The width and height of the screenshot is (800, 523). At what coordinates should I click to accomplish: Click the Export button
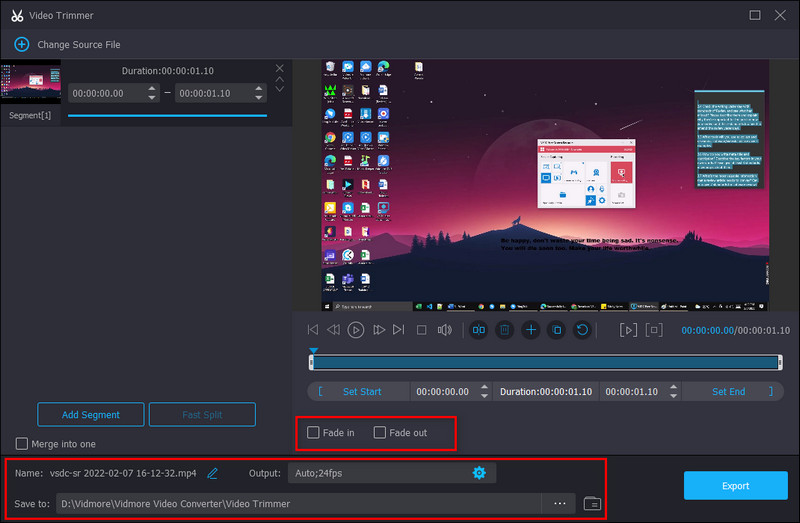[735, 486]
